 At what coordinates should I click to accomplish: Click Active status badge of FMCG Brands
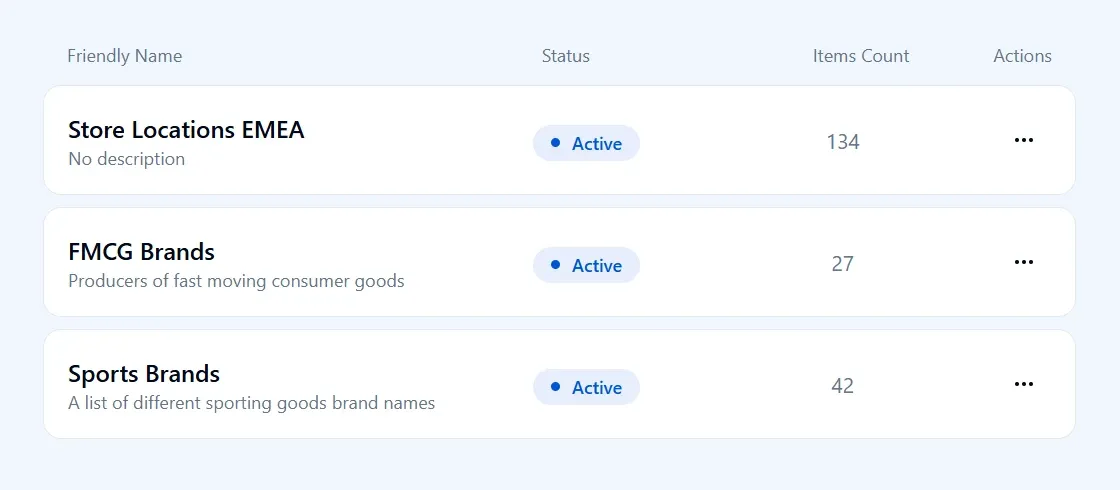[586, 265]
